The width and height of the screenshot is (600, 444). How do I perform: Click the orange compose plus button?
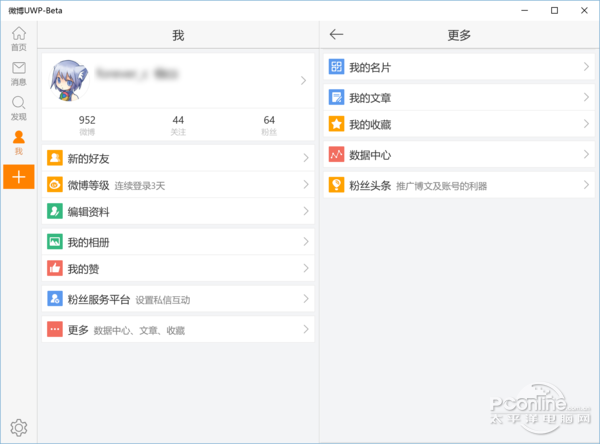click(18, 176)
